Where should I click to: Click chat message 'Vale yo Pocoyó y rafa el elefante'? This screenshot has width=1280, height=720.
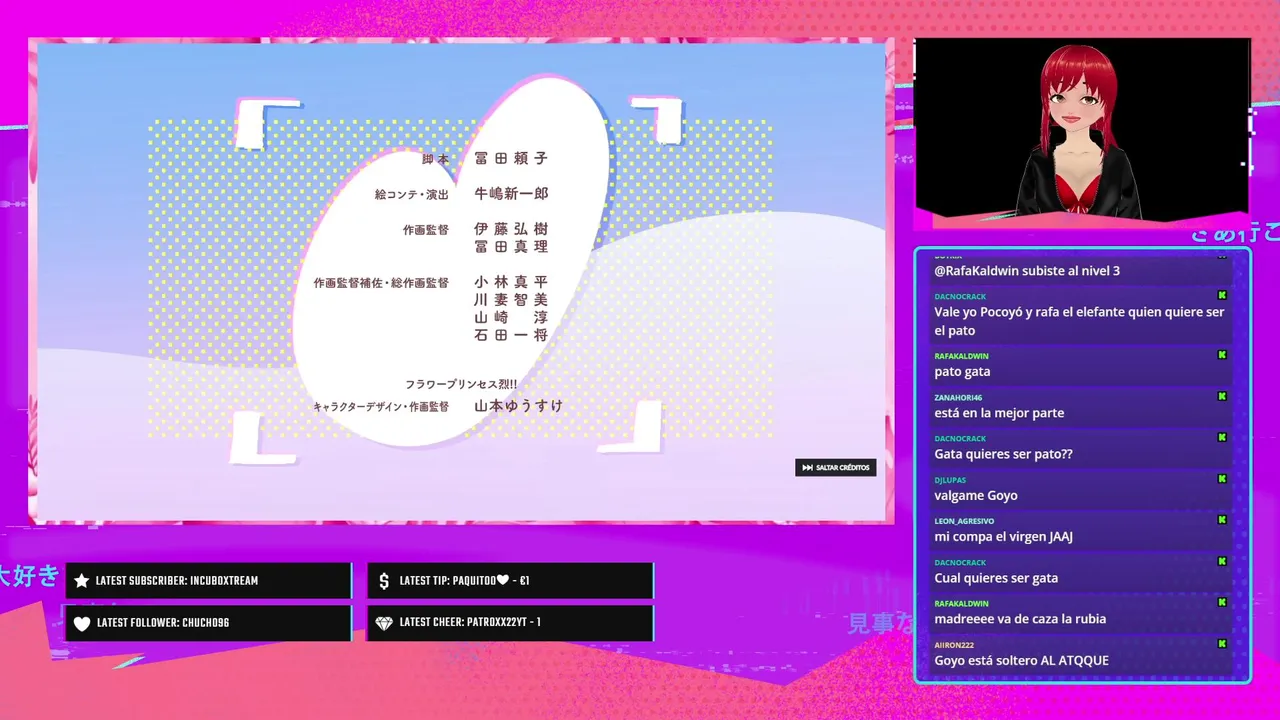(1079, 321)
